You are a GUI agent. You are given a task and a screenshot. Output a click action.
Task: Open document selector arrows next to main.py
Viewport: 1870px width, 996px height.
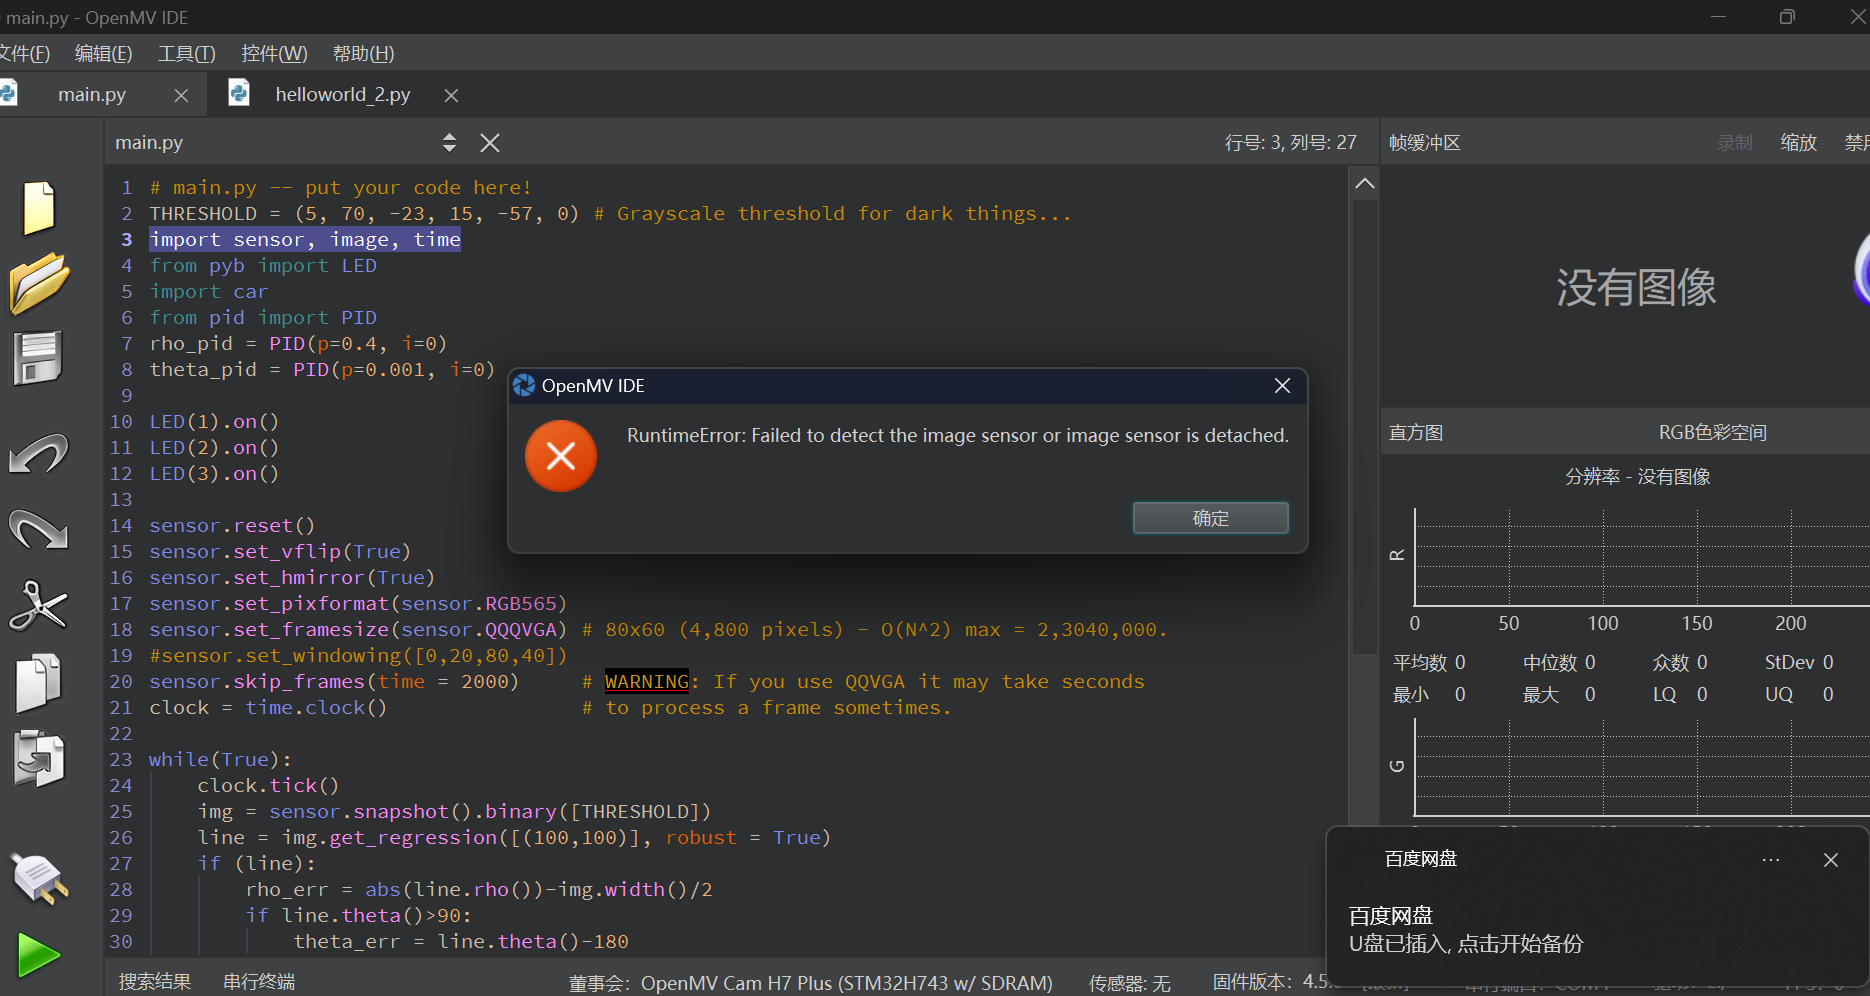449,143
